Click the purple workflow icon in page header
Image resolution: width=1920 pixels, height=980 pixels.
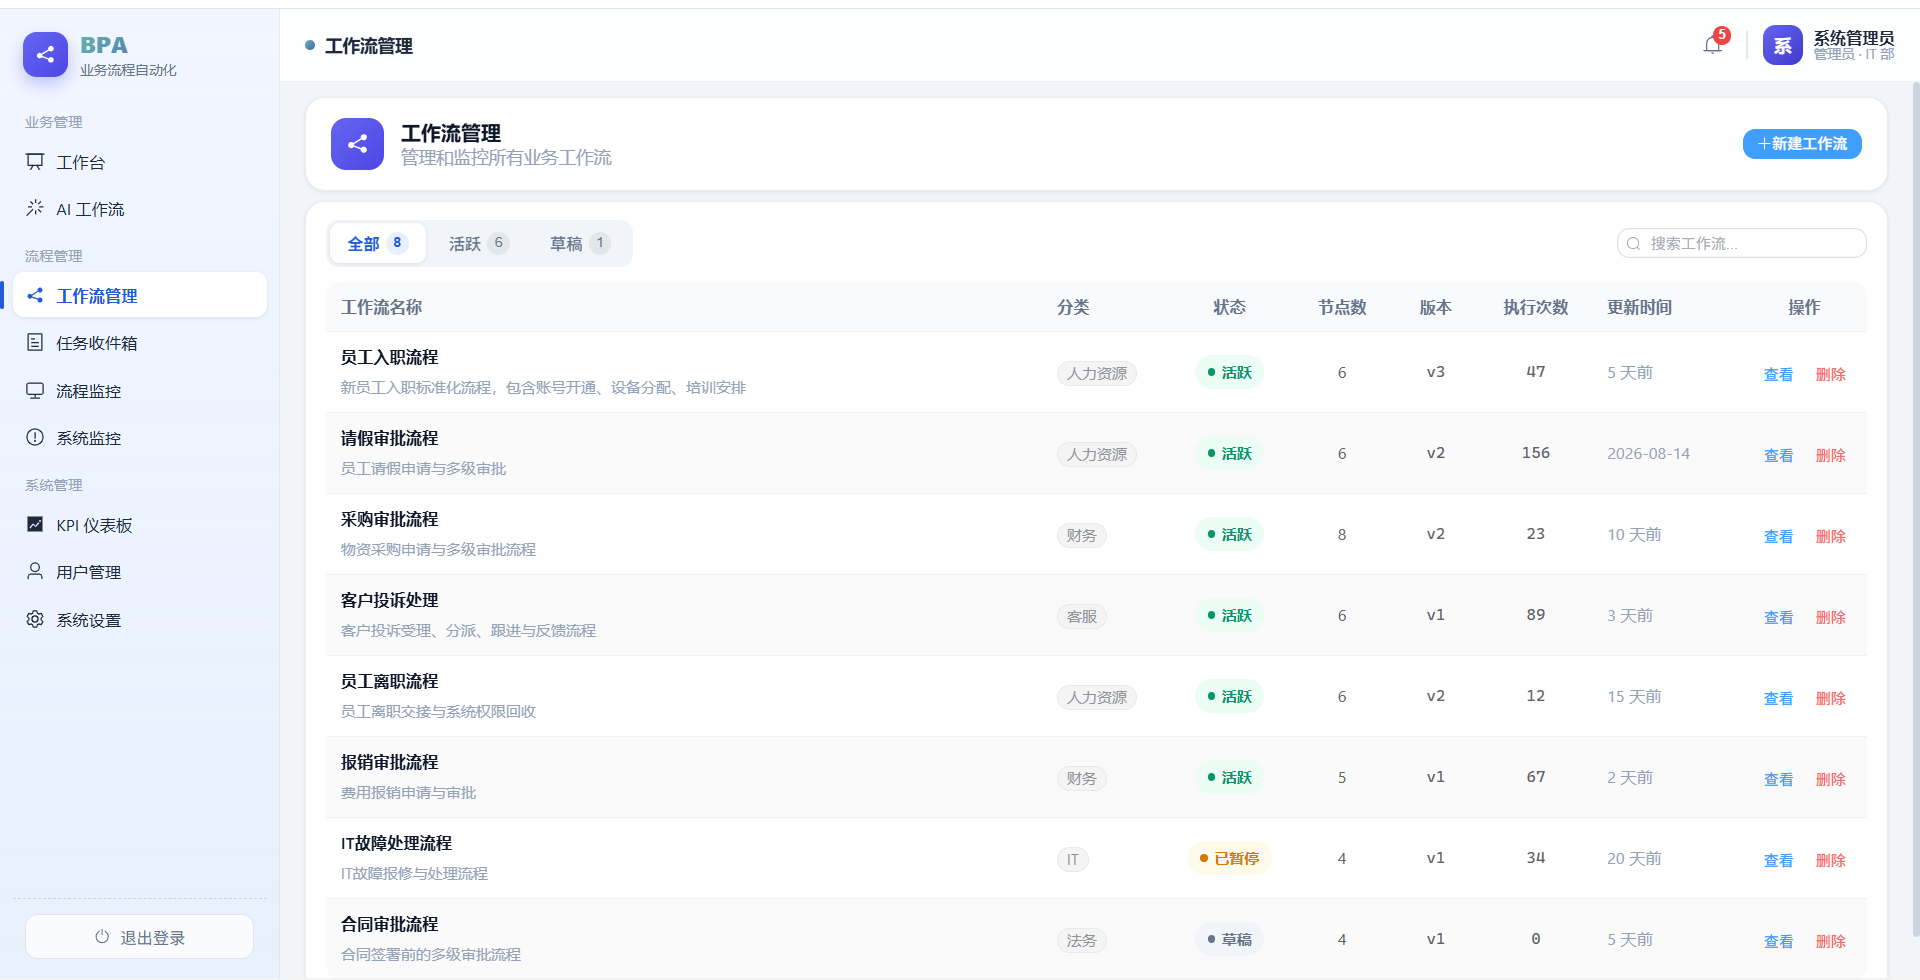357,144
